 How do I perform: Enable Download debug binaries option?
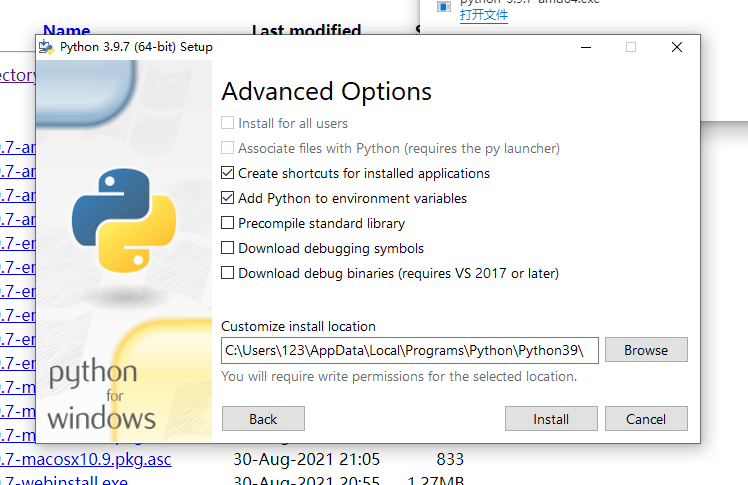coord(228,273)
